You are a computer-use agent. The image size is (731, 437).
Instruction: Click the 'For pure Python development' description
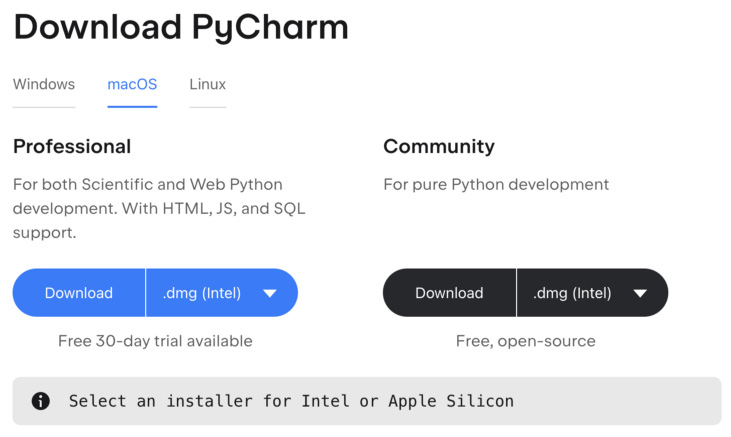[x=496, y=185]
